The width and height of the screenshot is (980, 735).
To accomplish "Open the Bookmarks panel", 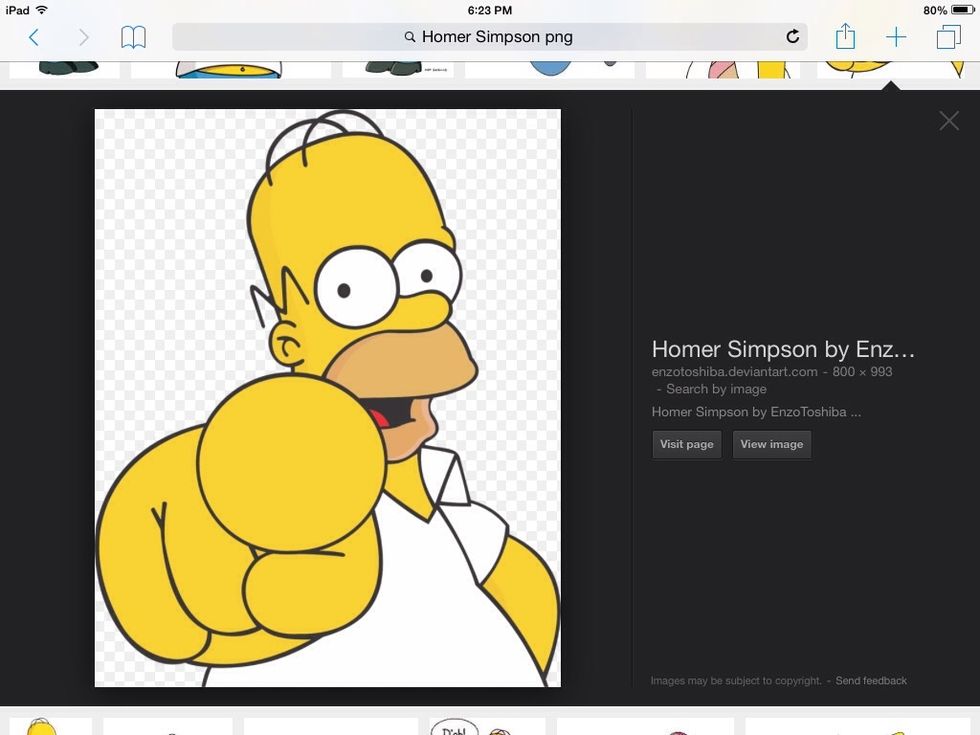I will coord(133,37).
